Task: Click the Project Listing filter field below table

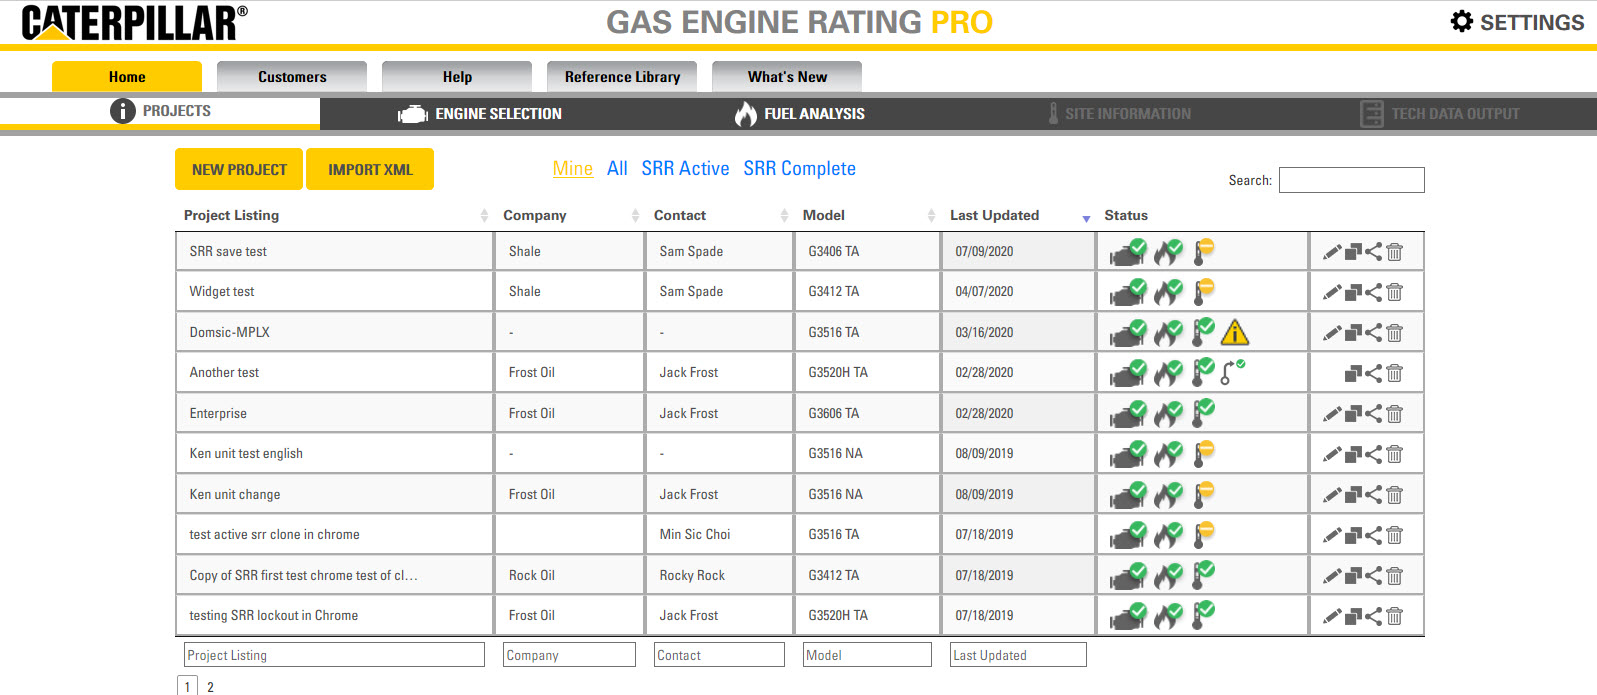Action: 335,655
